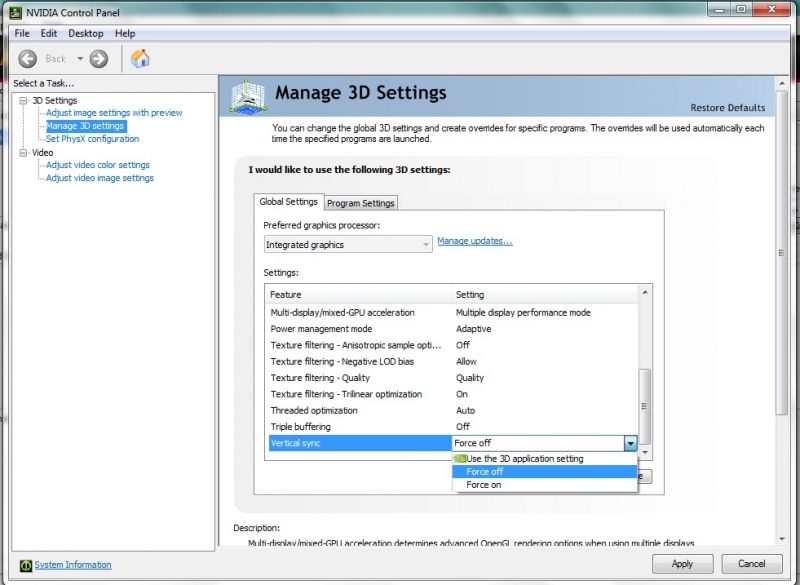This screenshot has height=585, width=800.
Task: Click the Apply button
Action: 682,564
